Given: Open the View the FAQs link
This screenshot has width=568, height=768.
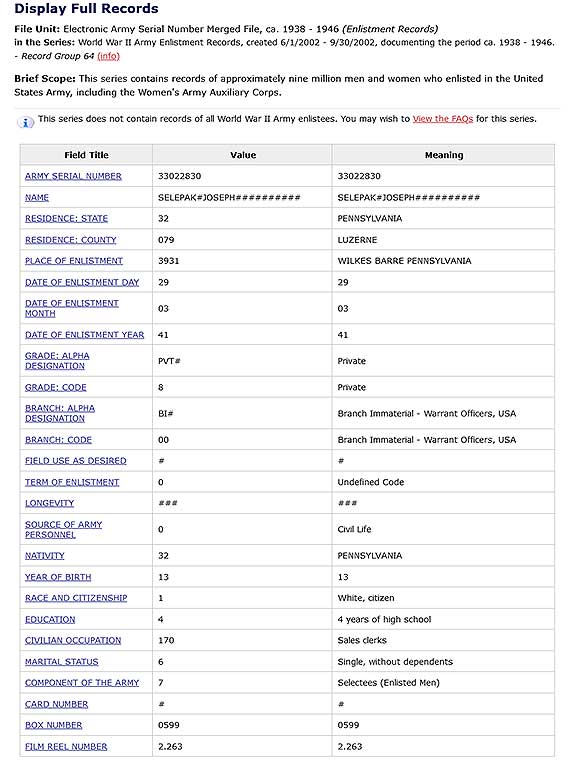Looking at the screenshot, I should pyautogui.click(x=443, y=119).
